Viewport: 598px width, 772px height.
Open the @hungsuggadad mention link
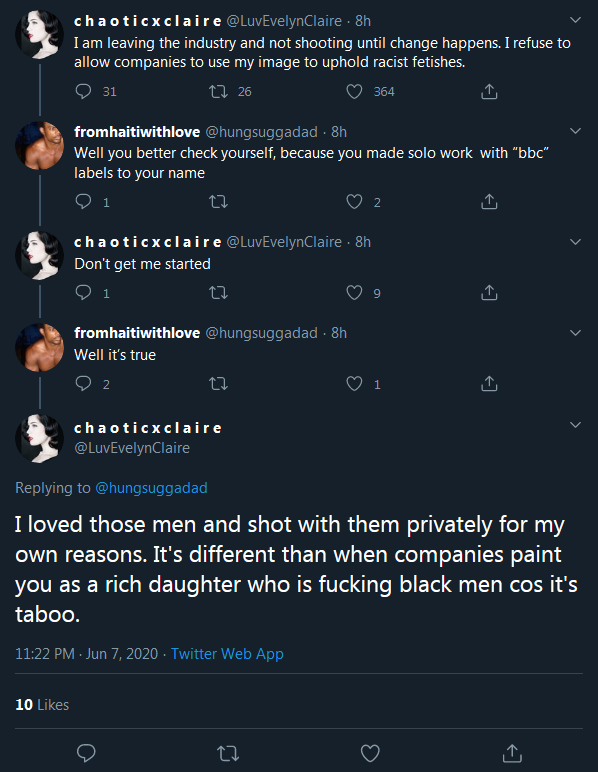point(151,488)
